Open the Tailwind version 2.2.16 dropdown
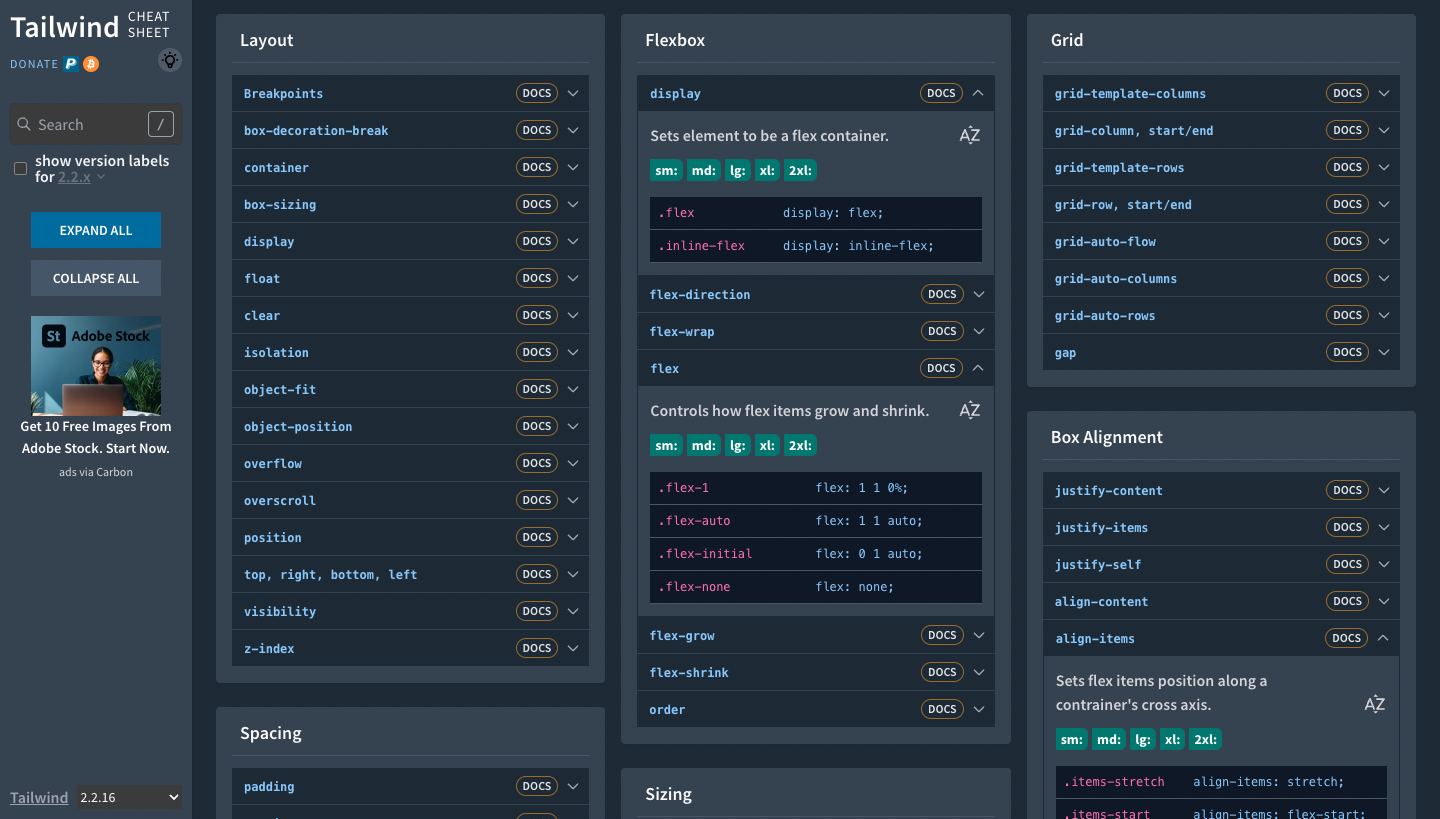Image resolution: width=1440 pixels, height=819 pixels. (130, 797)
